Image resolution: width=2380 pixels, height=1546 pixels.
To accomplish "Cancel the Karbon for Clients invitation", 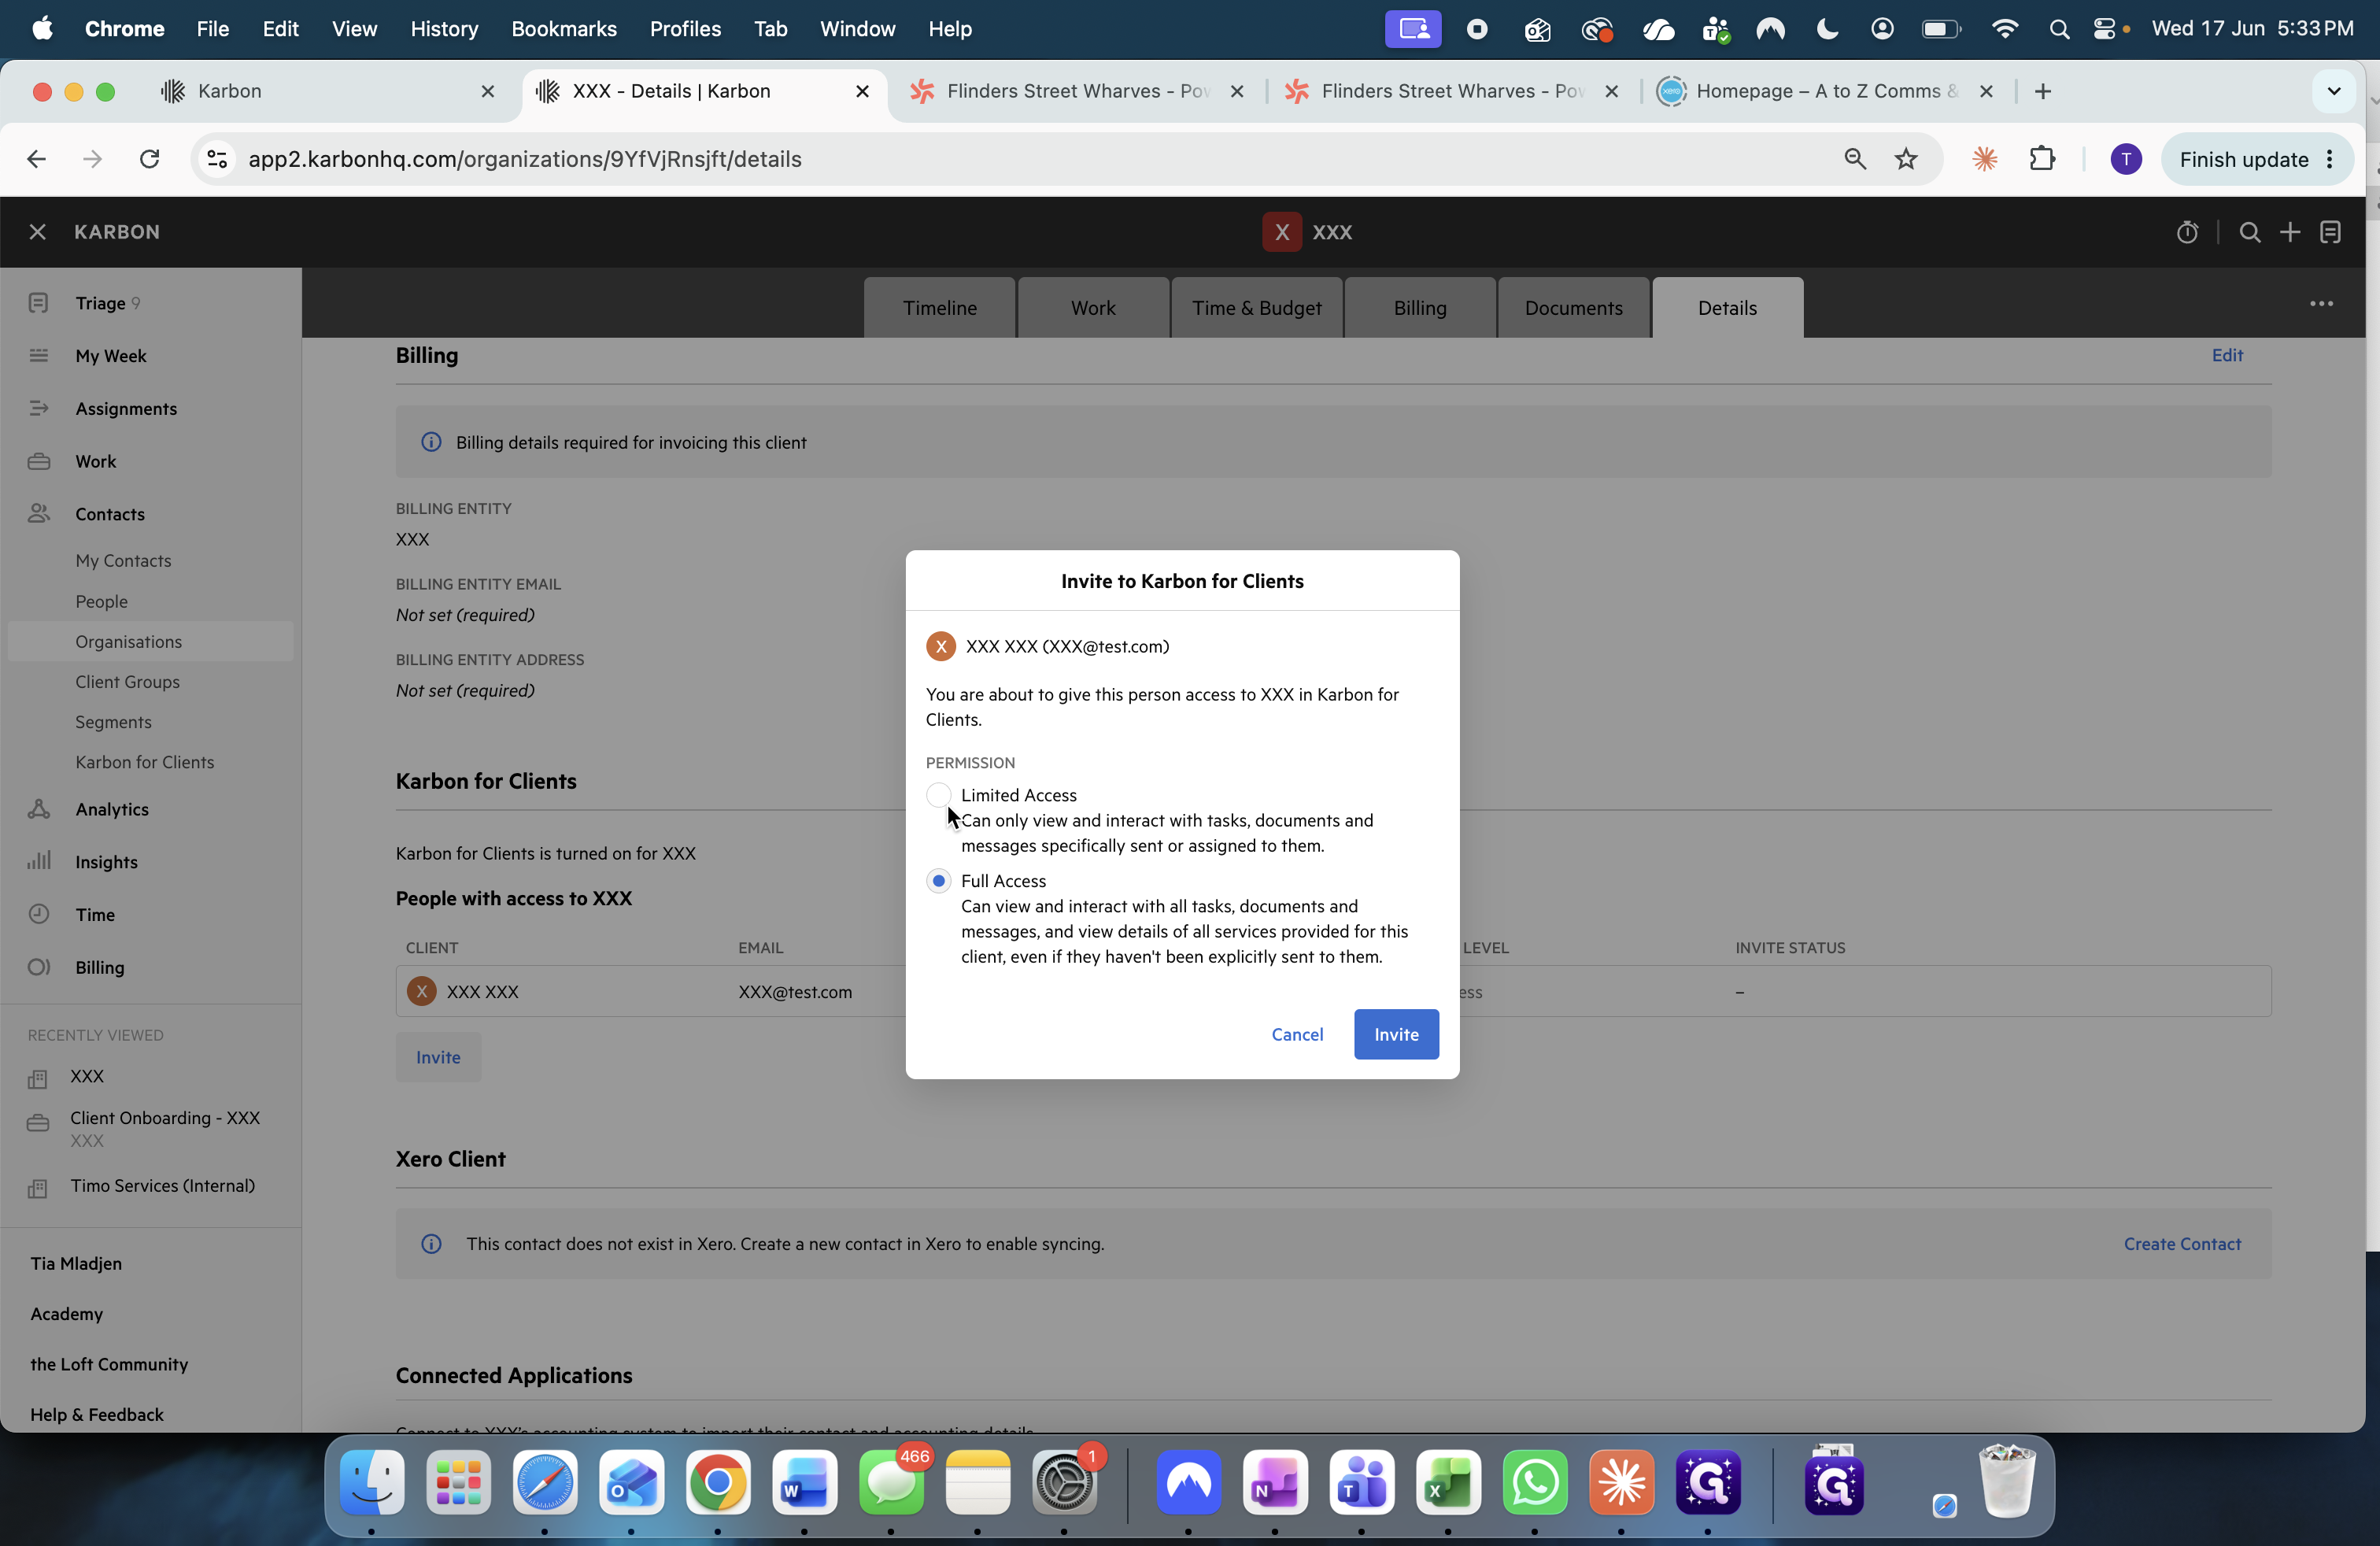I will [1297, 1034].
